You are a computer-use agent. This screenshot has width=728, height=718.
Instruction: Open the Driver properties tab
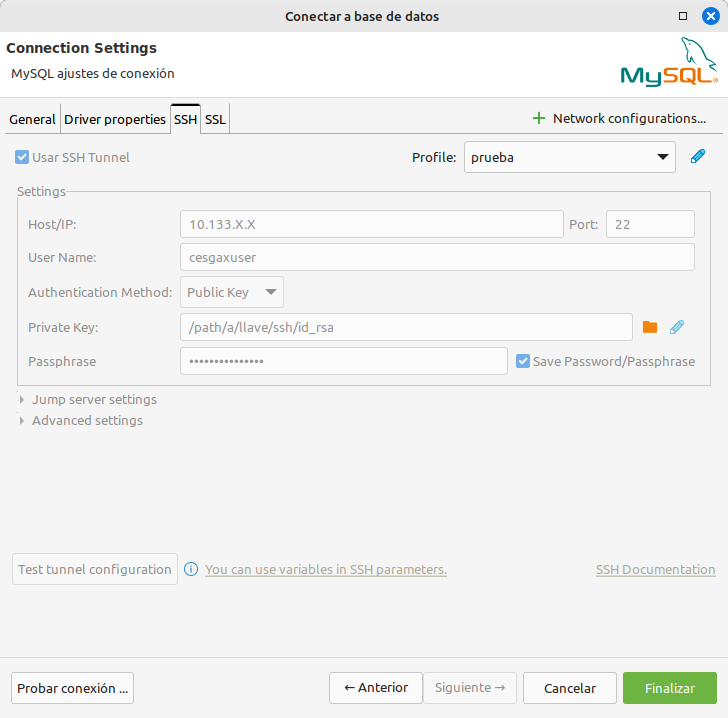click(x=115, y=119)
